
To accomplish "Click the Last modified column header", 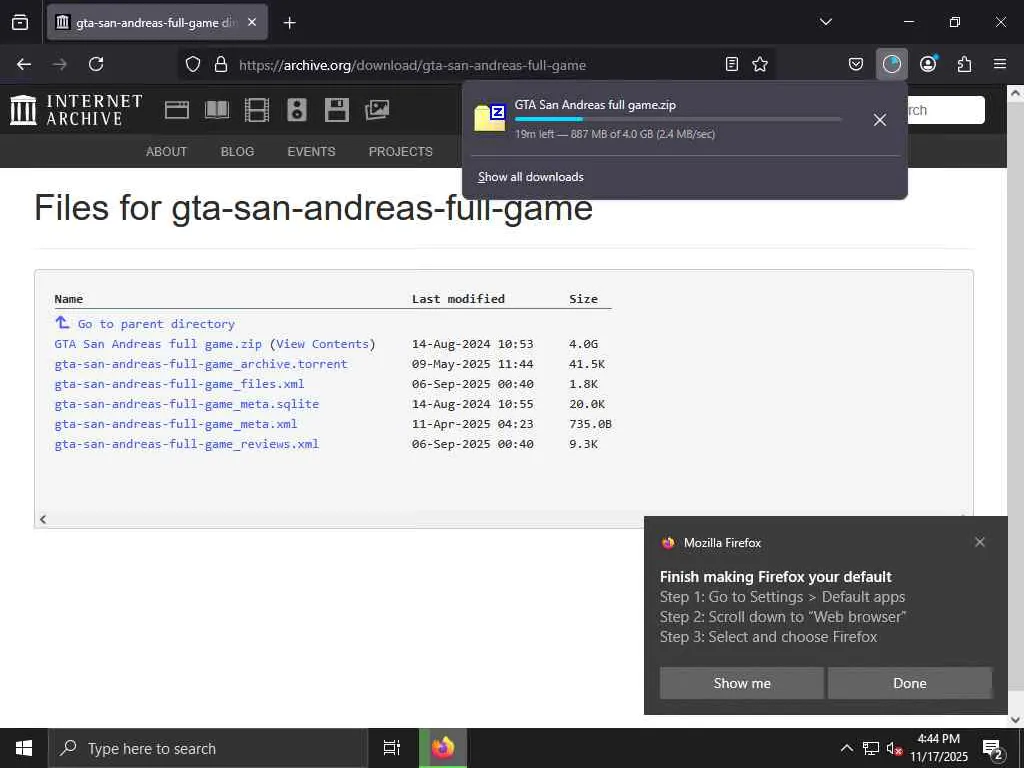I will 458,299.
